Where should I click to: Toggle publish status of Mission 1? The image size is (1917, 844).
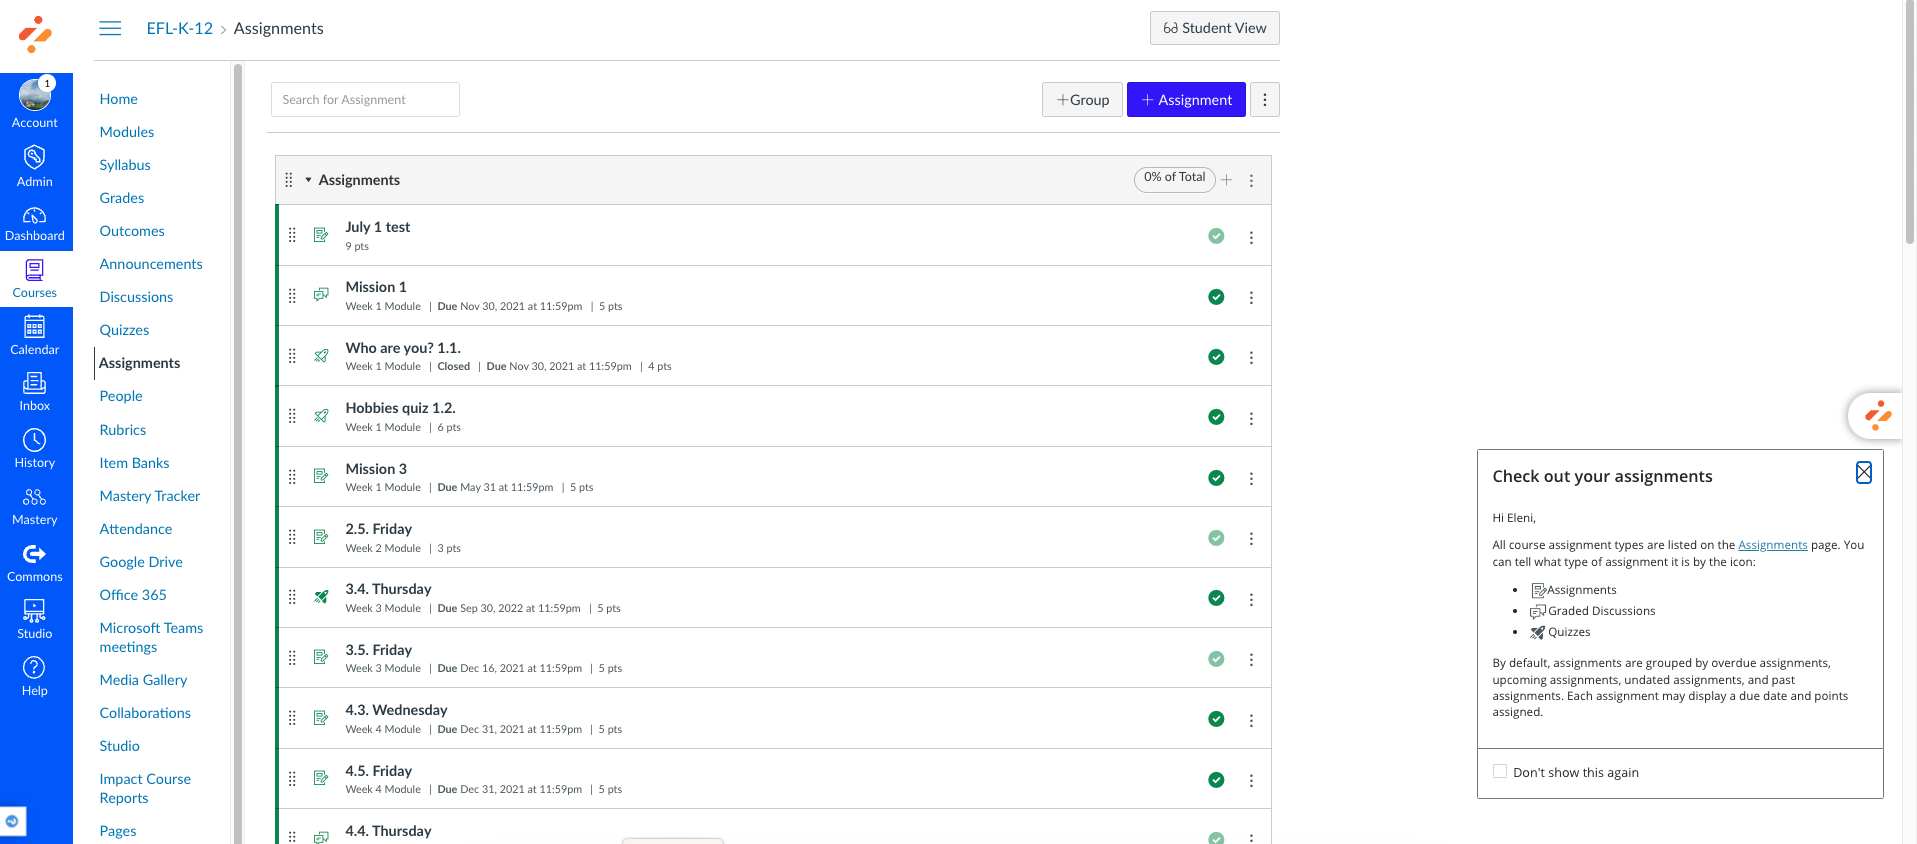[1216, 297]
